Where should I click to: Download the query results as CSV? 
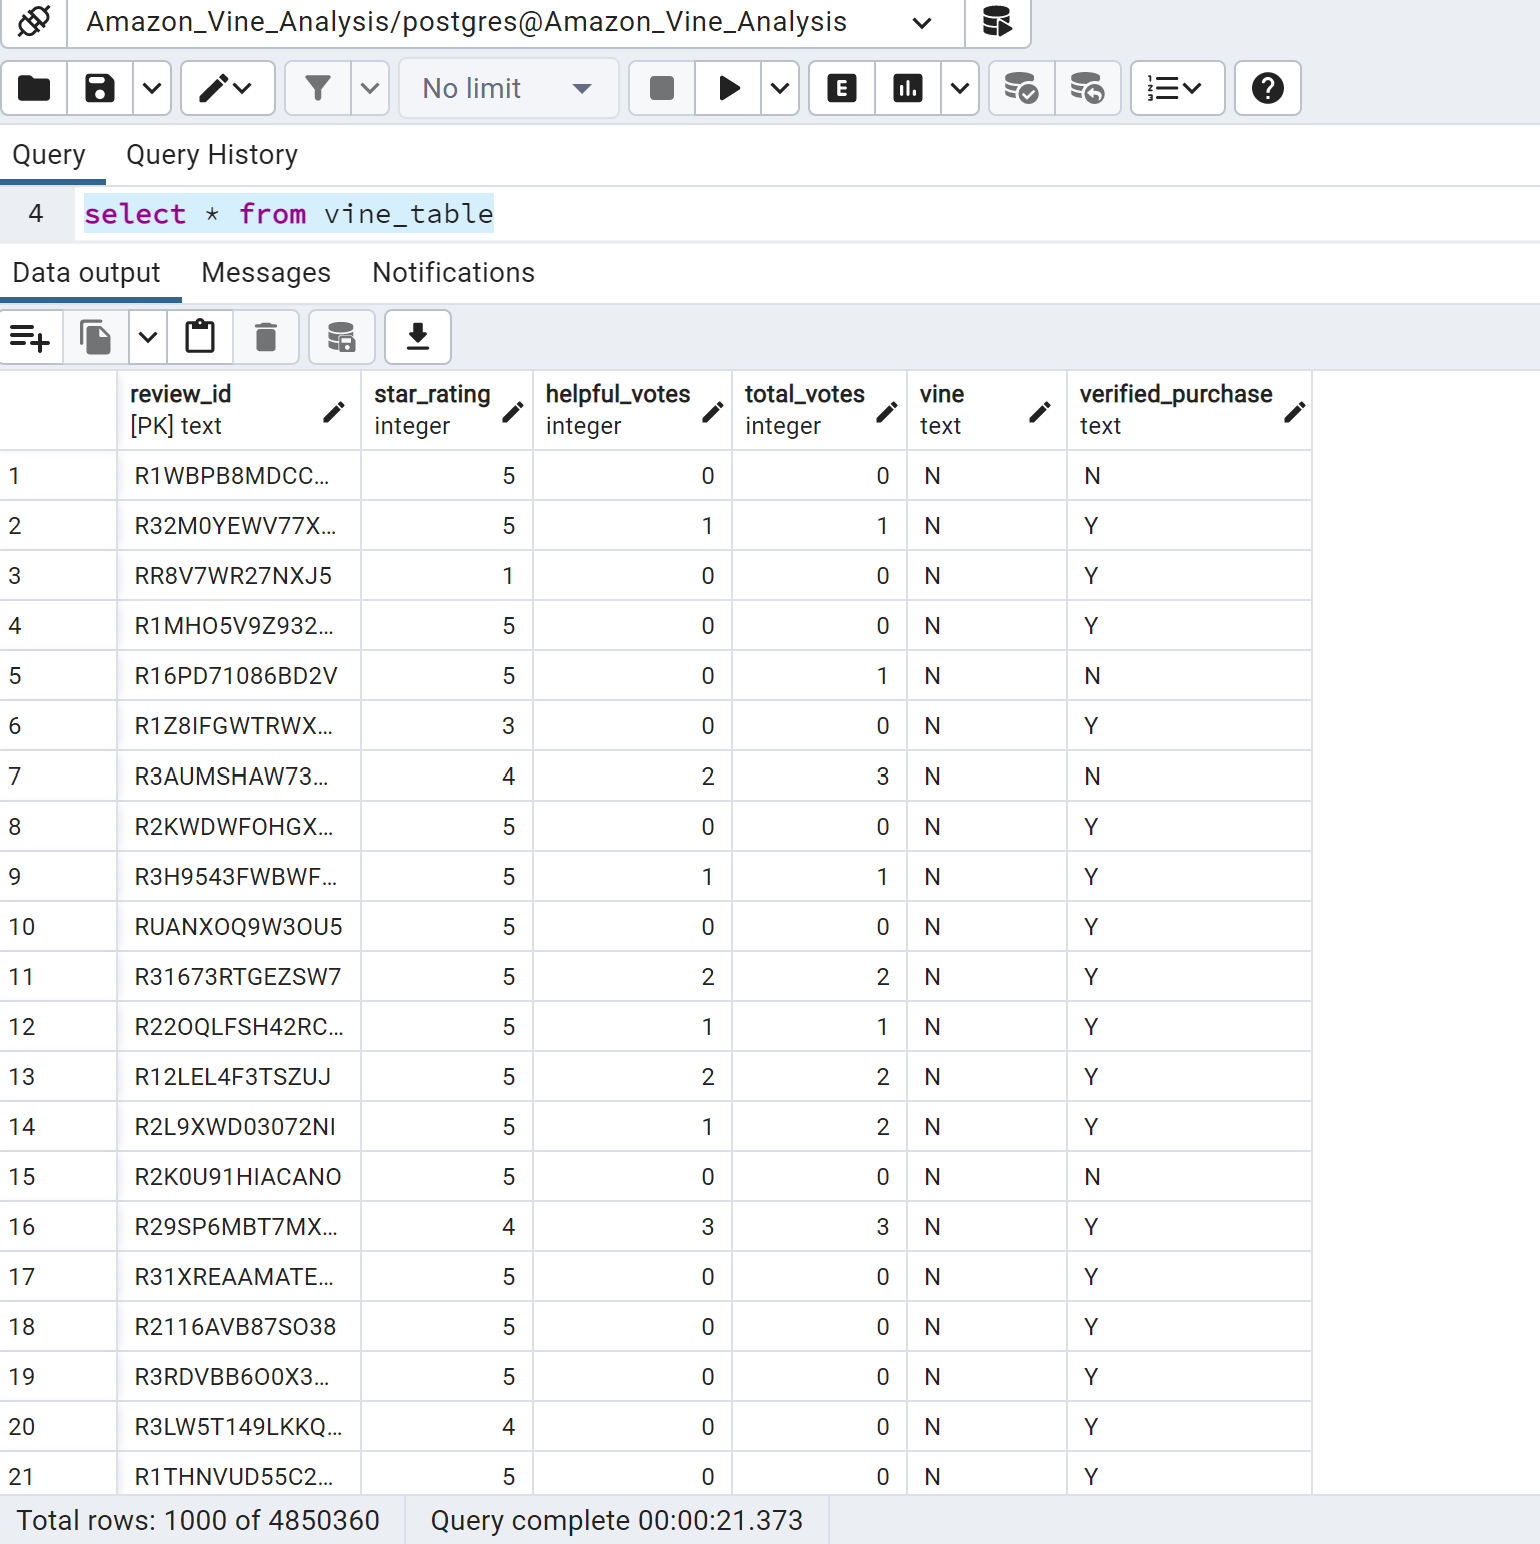coord(417,337)
